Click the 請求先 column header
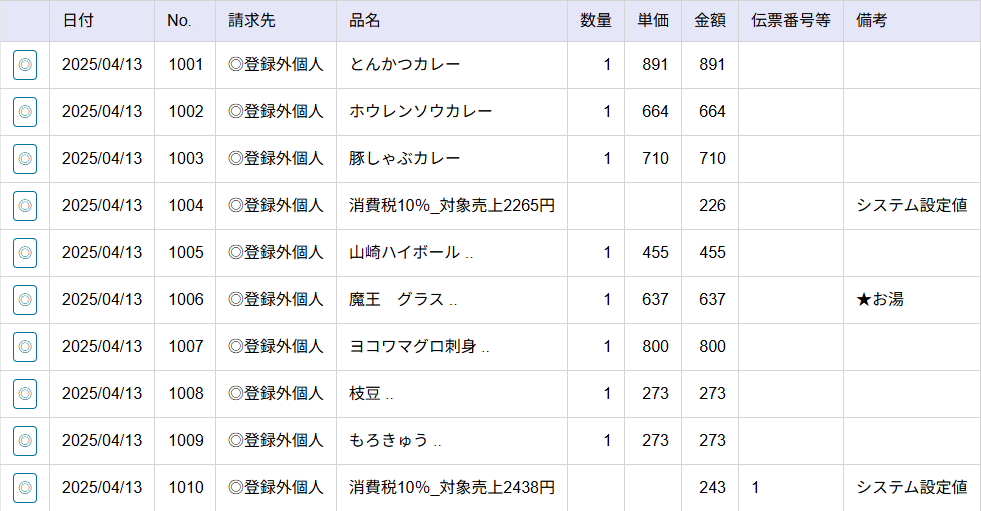This screenshot has height=511, width=981. pyautogui.click(x=250, y=21)
